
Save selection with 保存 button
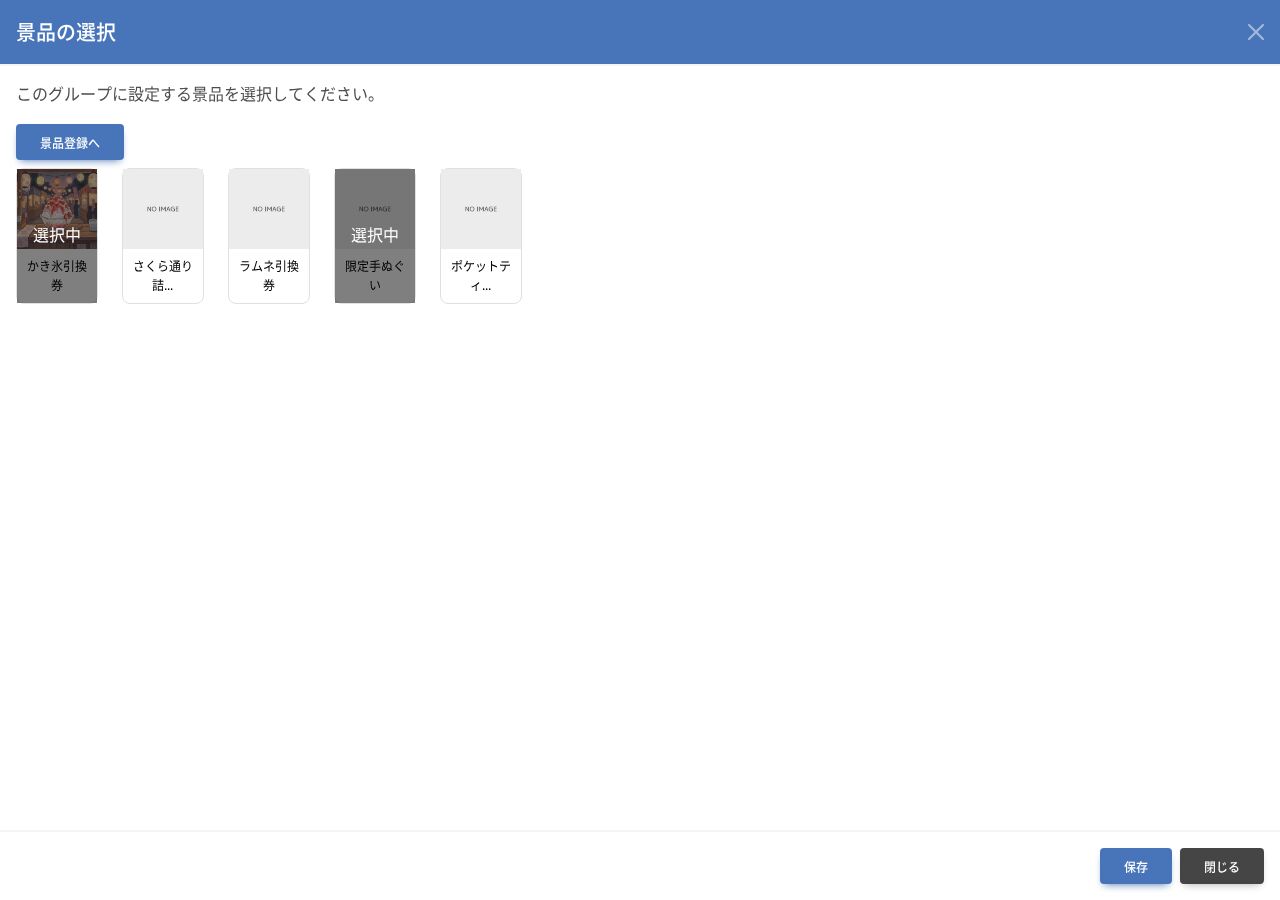[1136, 866]
